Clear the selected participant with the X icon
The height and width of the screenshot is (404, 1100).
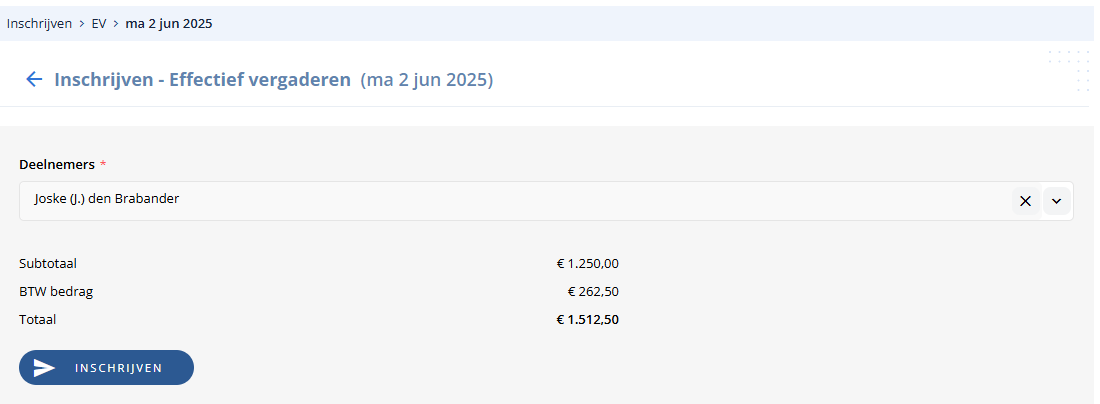click(1026, 201)
